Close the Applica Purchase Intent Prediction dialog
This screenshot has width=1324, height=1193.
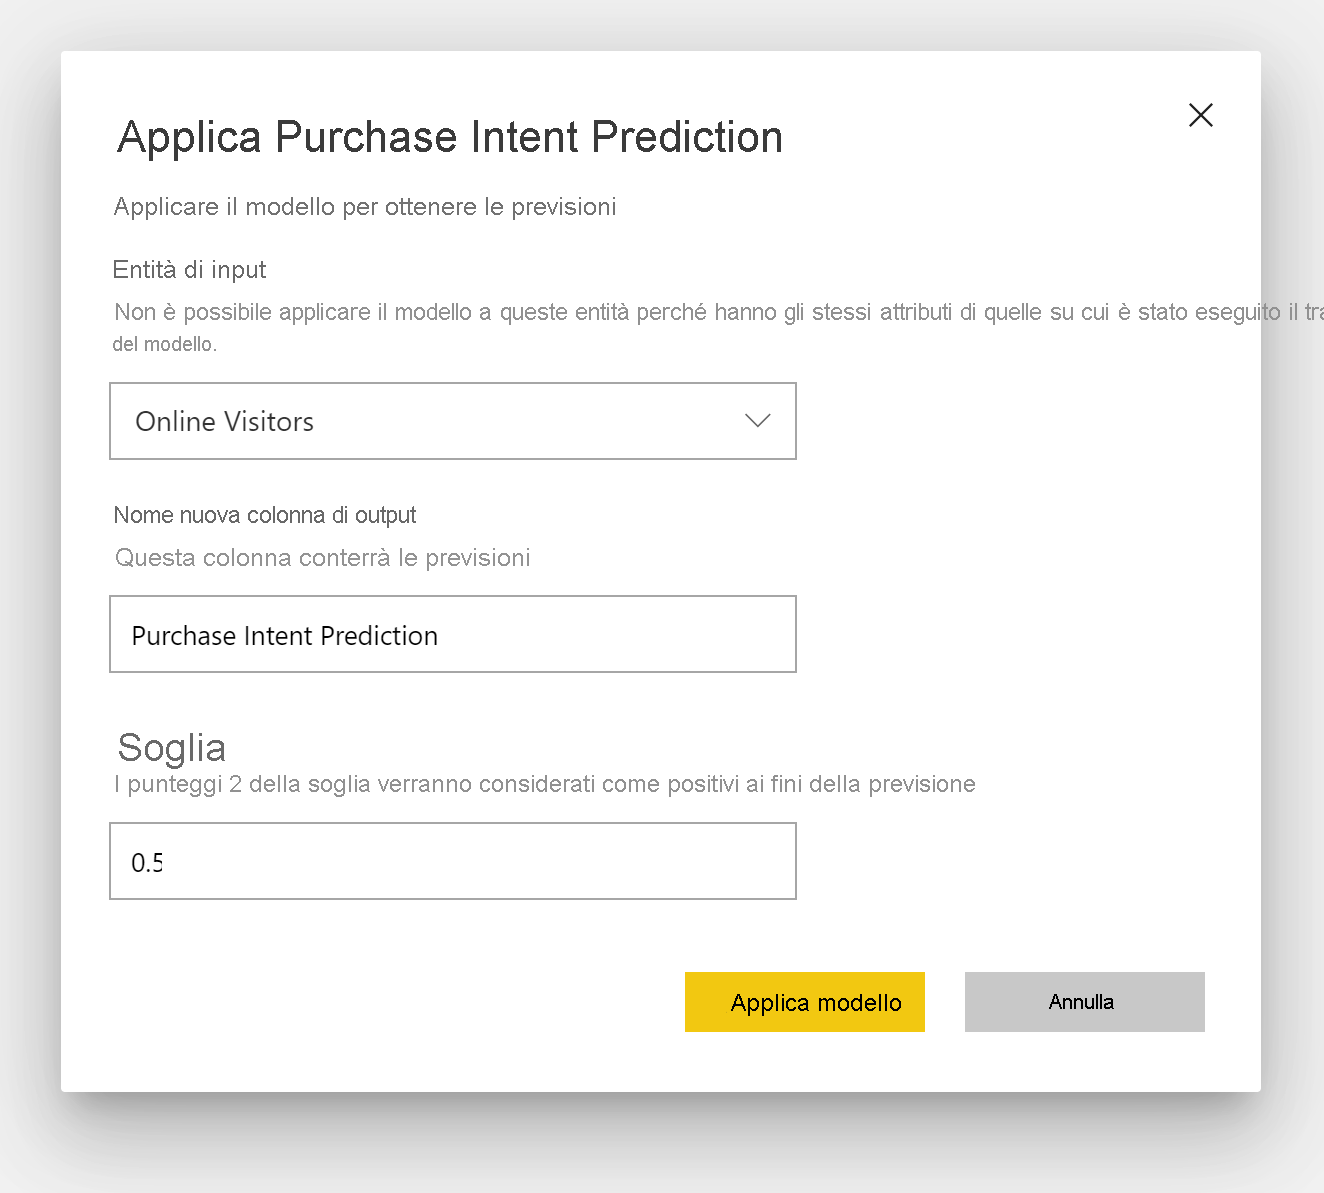pyautogui.click(x=1200, y=115)
